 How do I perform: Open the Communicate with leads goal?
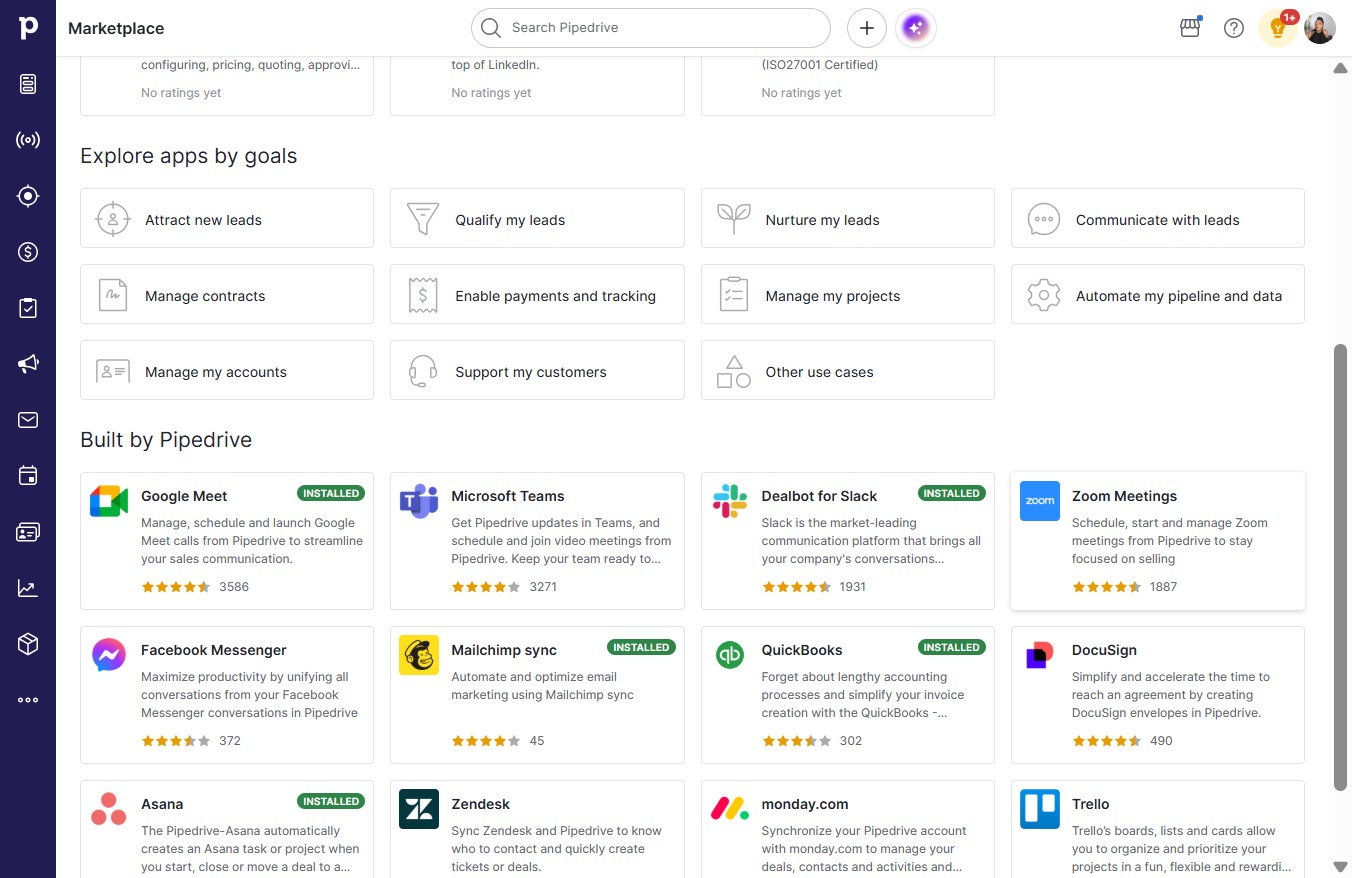pos(1158,218)
